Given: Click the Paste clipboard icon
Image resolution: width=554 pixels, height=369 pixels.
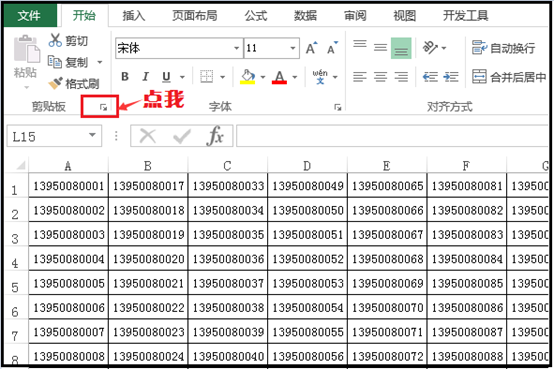Looking at the screenshot, I should (26, 49).
